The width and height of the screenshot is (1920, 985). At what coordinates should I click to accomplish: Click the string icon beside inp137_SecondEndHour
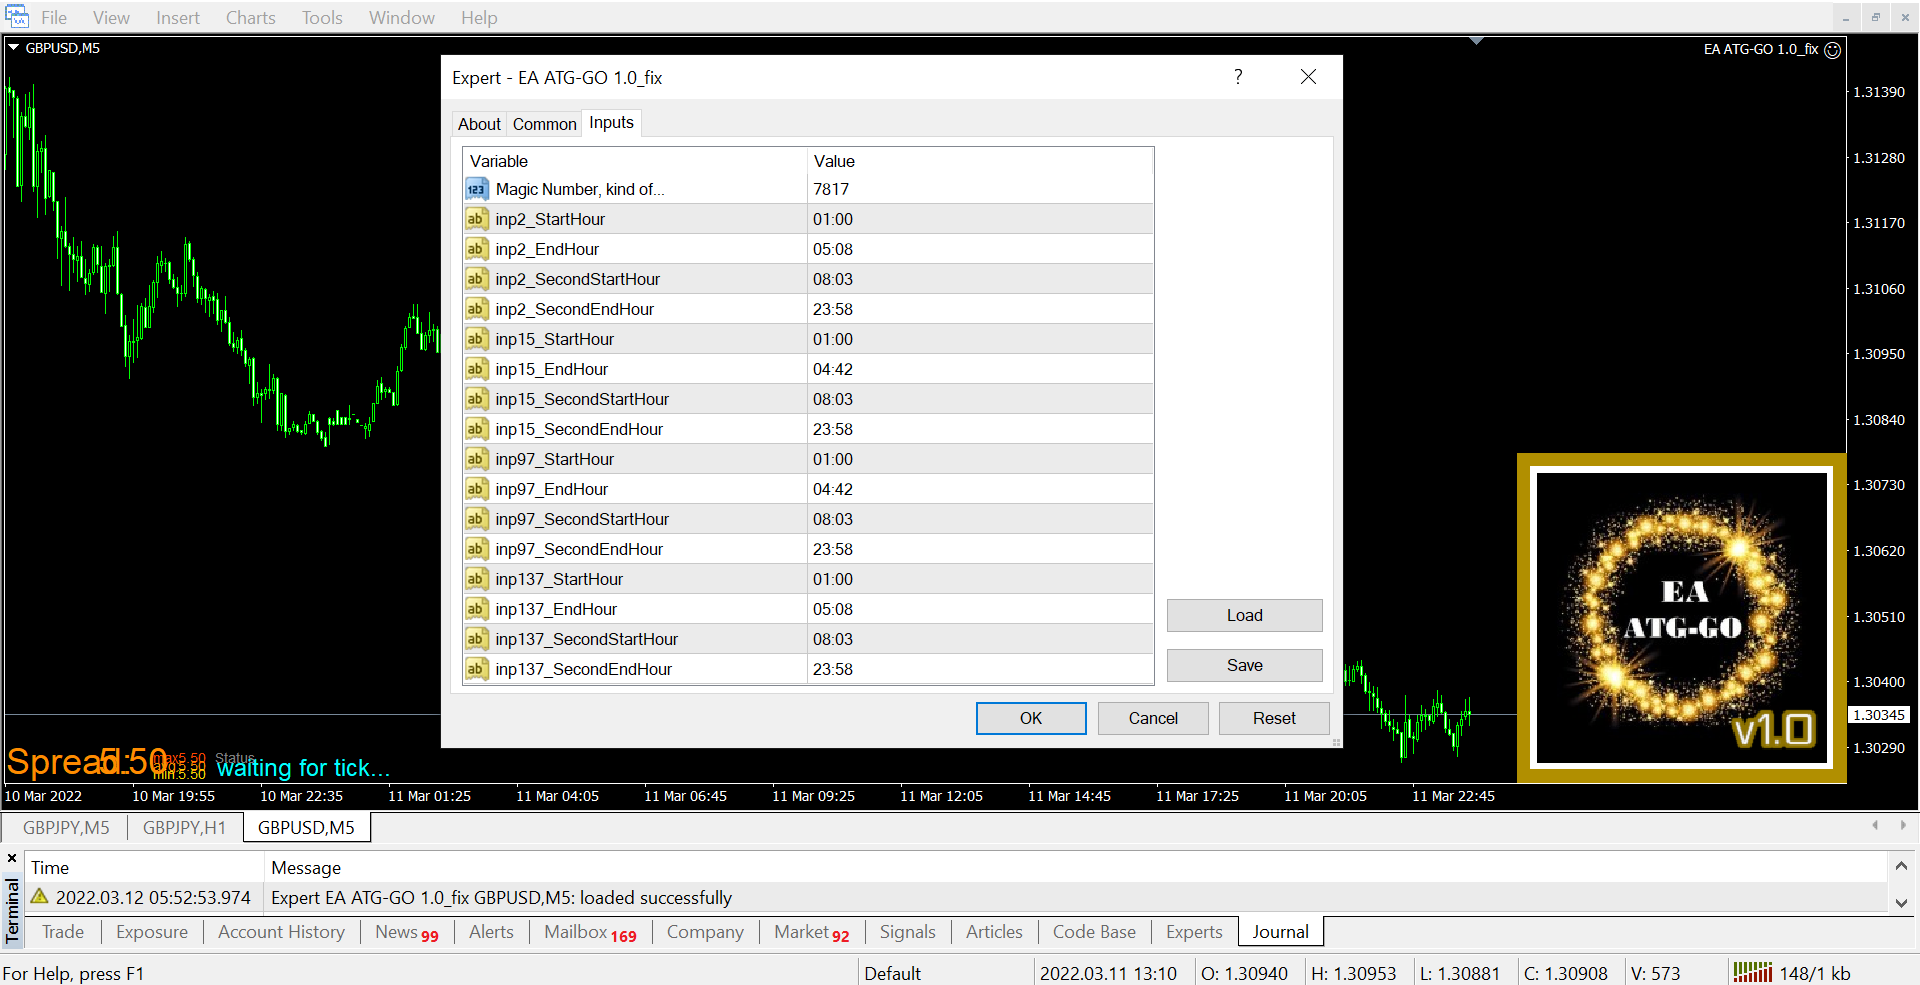pos(476,669)
